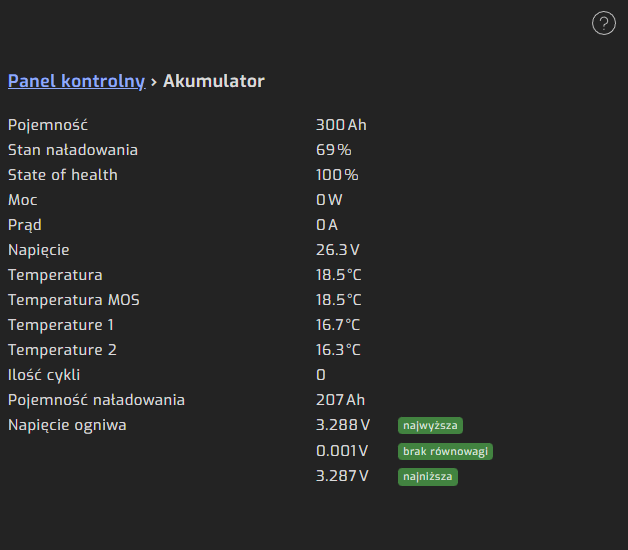This screenshot has width=628, height=550.
Task: Click the Temperature 1 value 16.7 °C
Action: (x=338, y=325)
